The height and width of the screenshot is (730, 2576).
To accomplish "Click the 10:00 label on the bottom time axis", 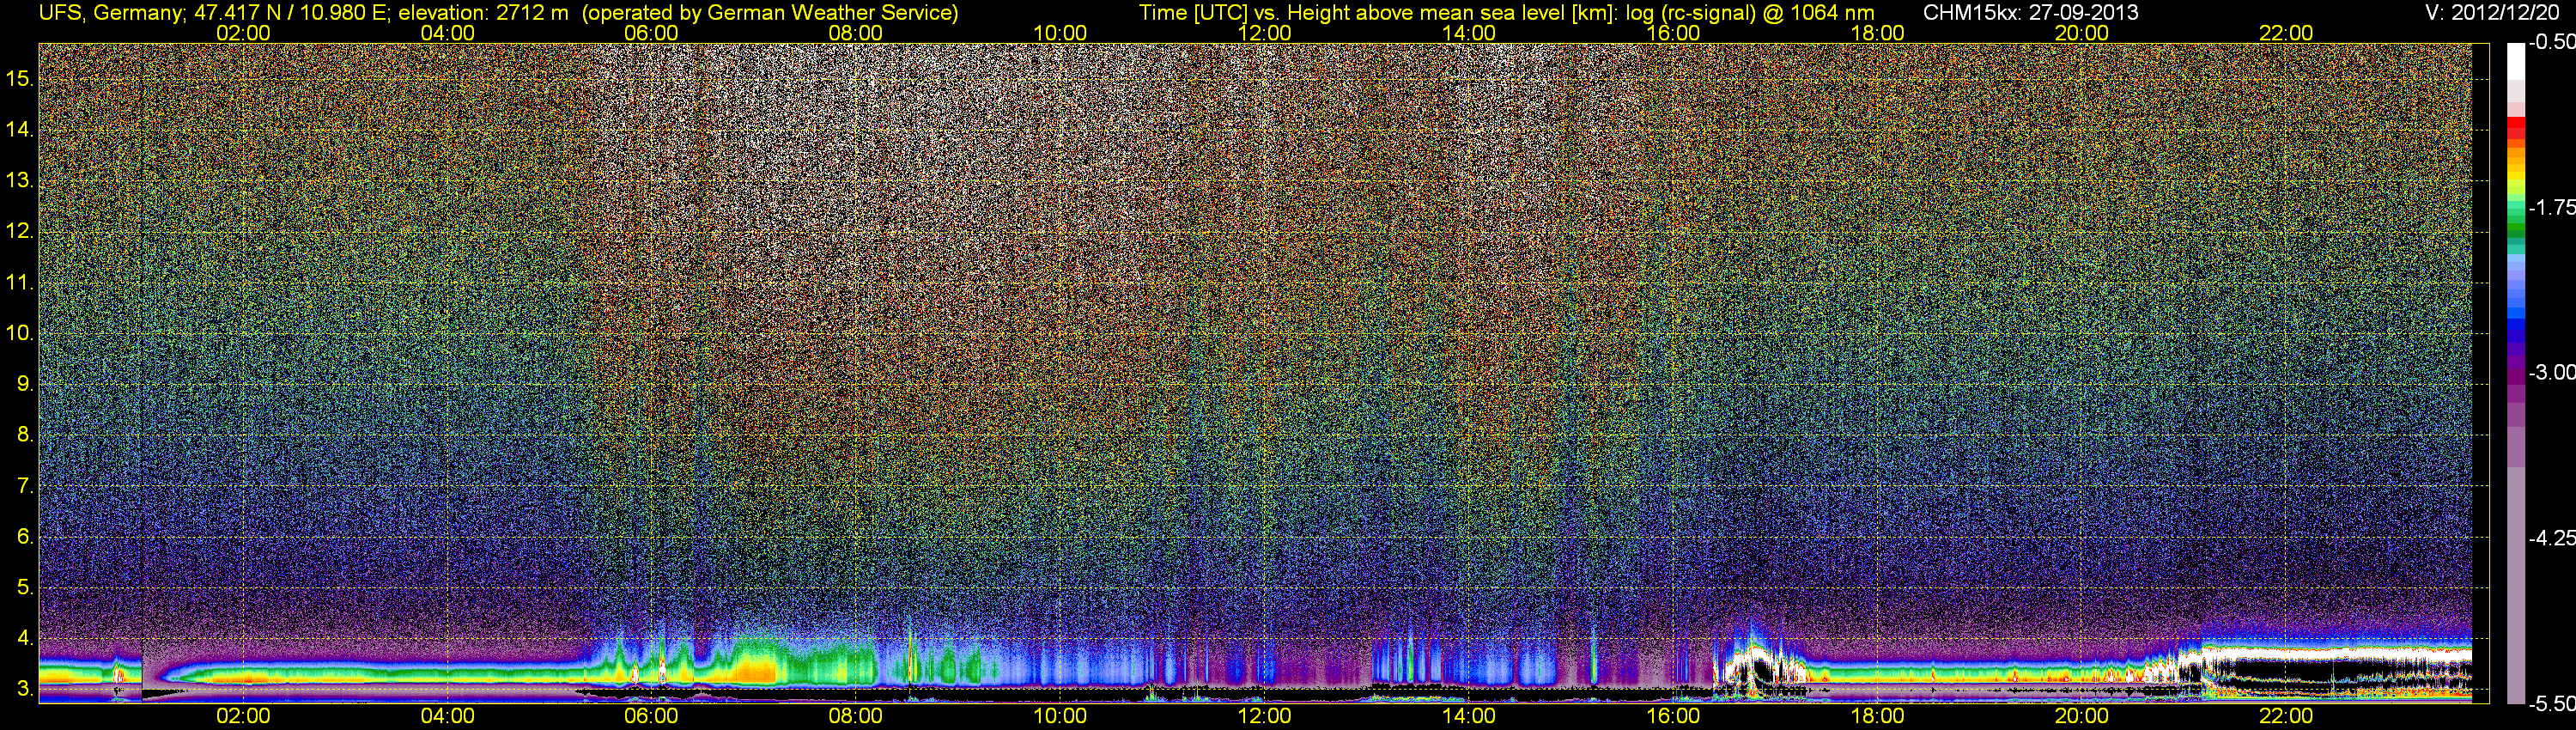I will (x=1060, y=716).
